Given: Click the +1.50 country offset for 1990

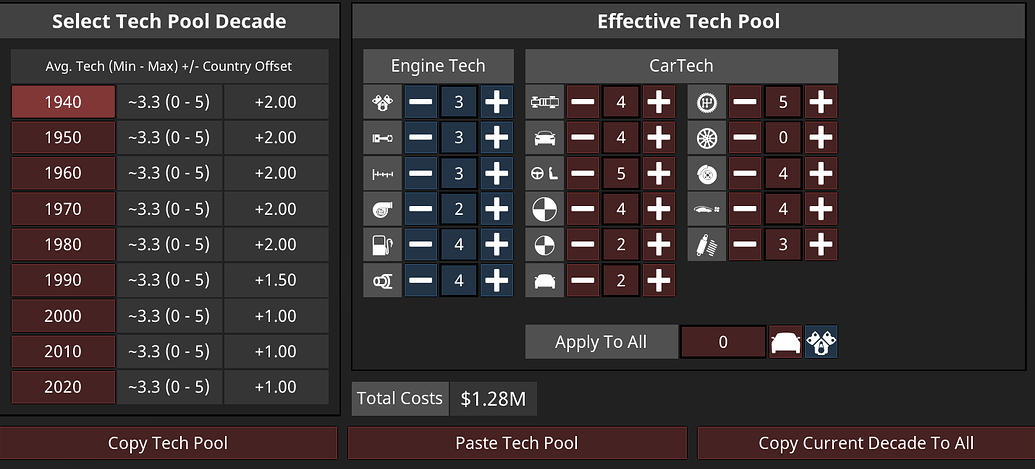Looking at the screenshot, I should point(276,280).
